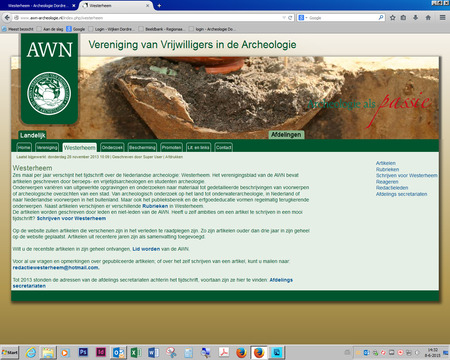Open Windows Media Player from the taskbar

65,352
